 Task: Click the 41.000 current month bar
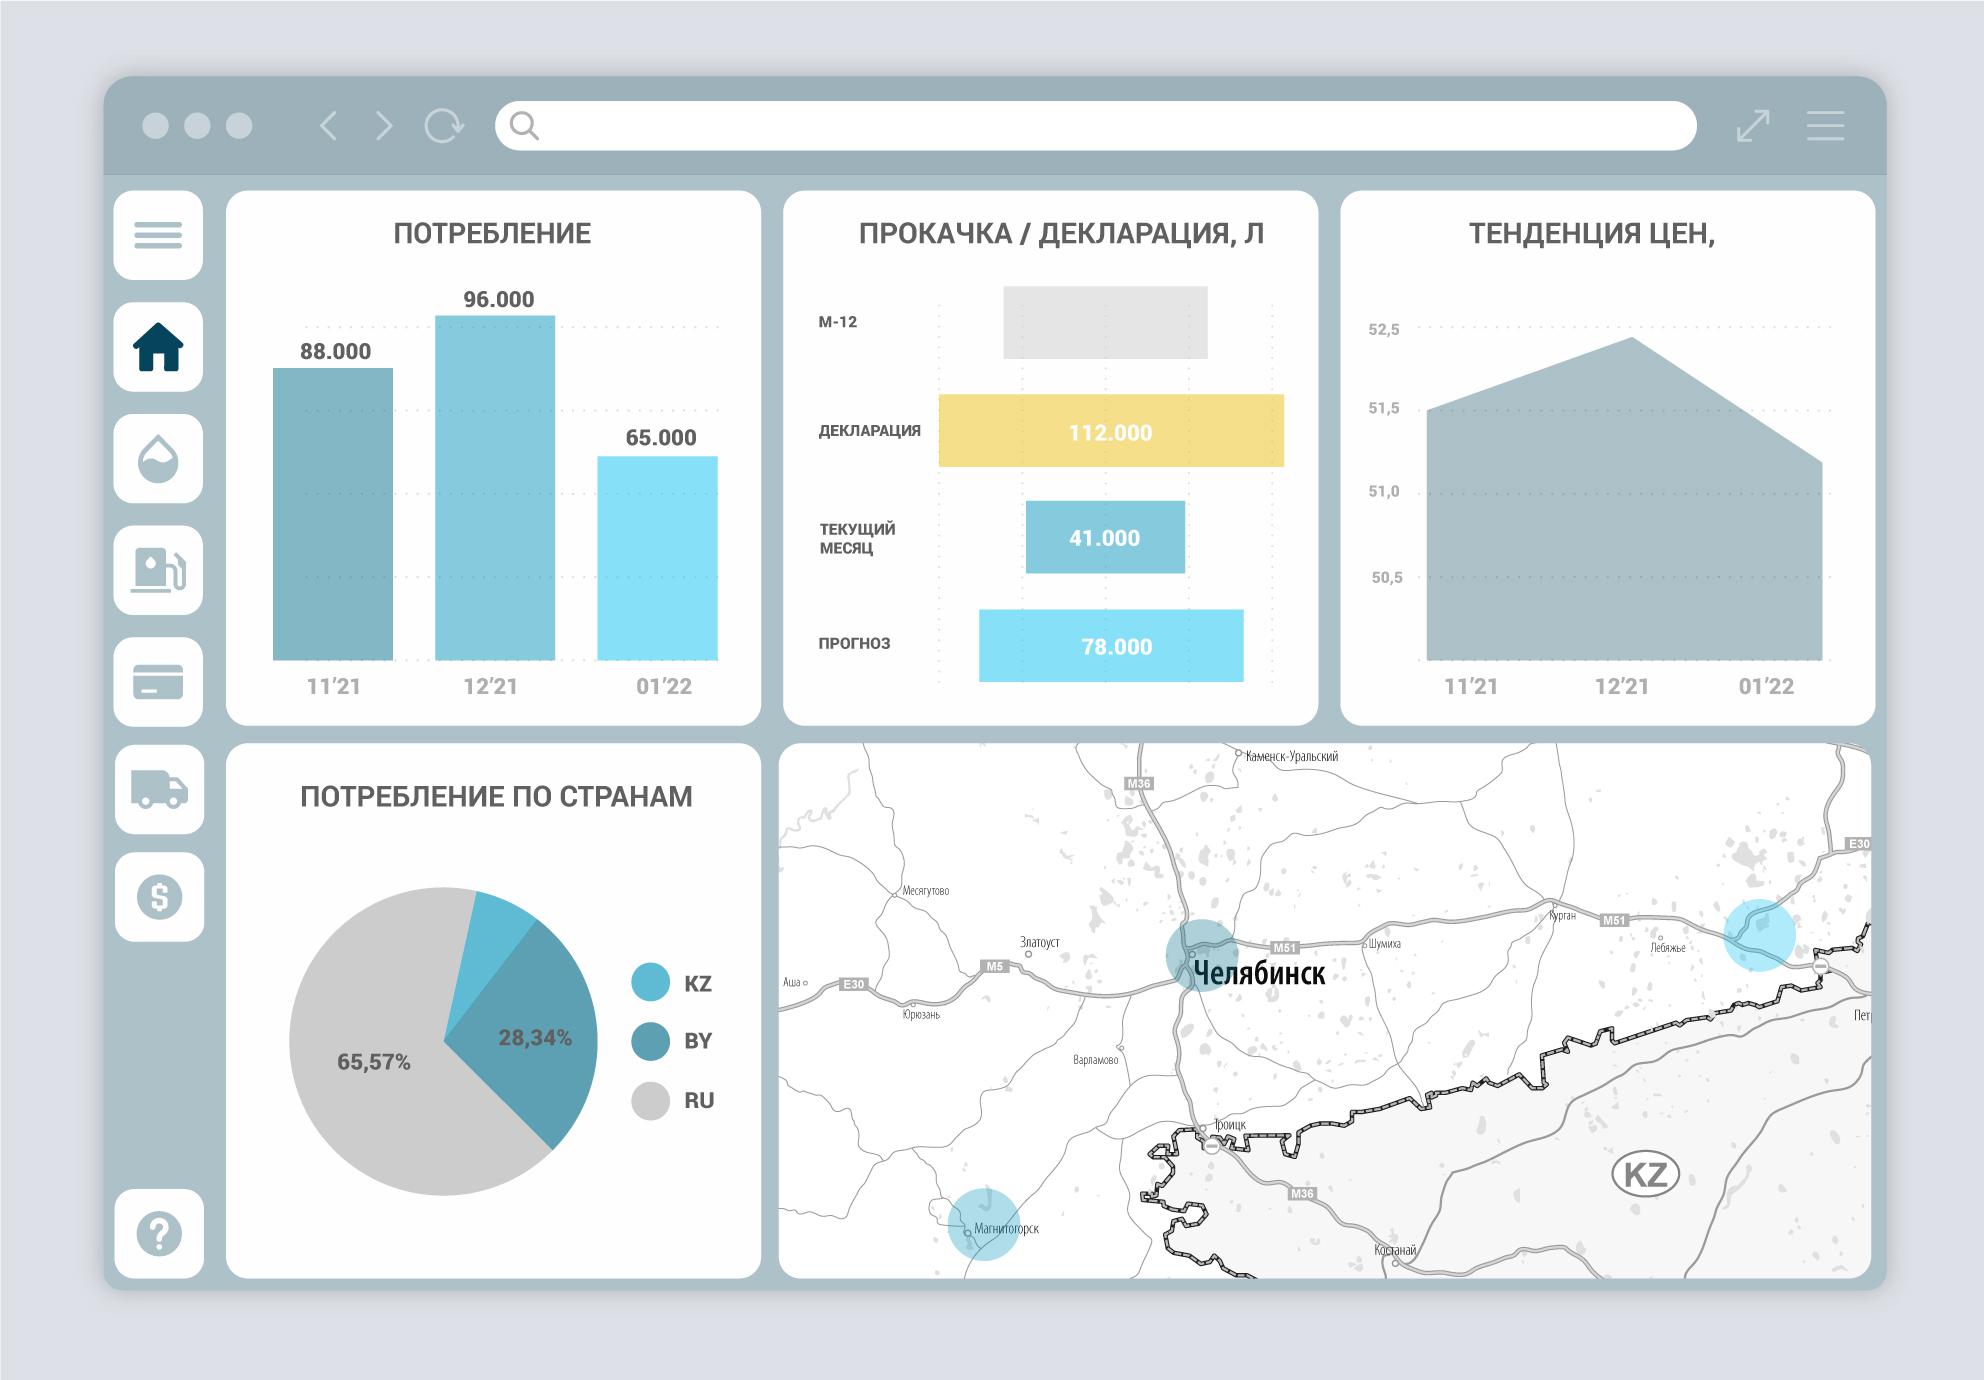pyautogui.click(x=1105, y=537)
